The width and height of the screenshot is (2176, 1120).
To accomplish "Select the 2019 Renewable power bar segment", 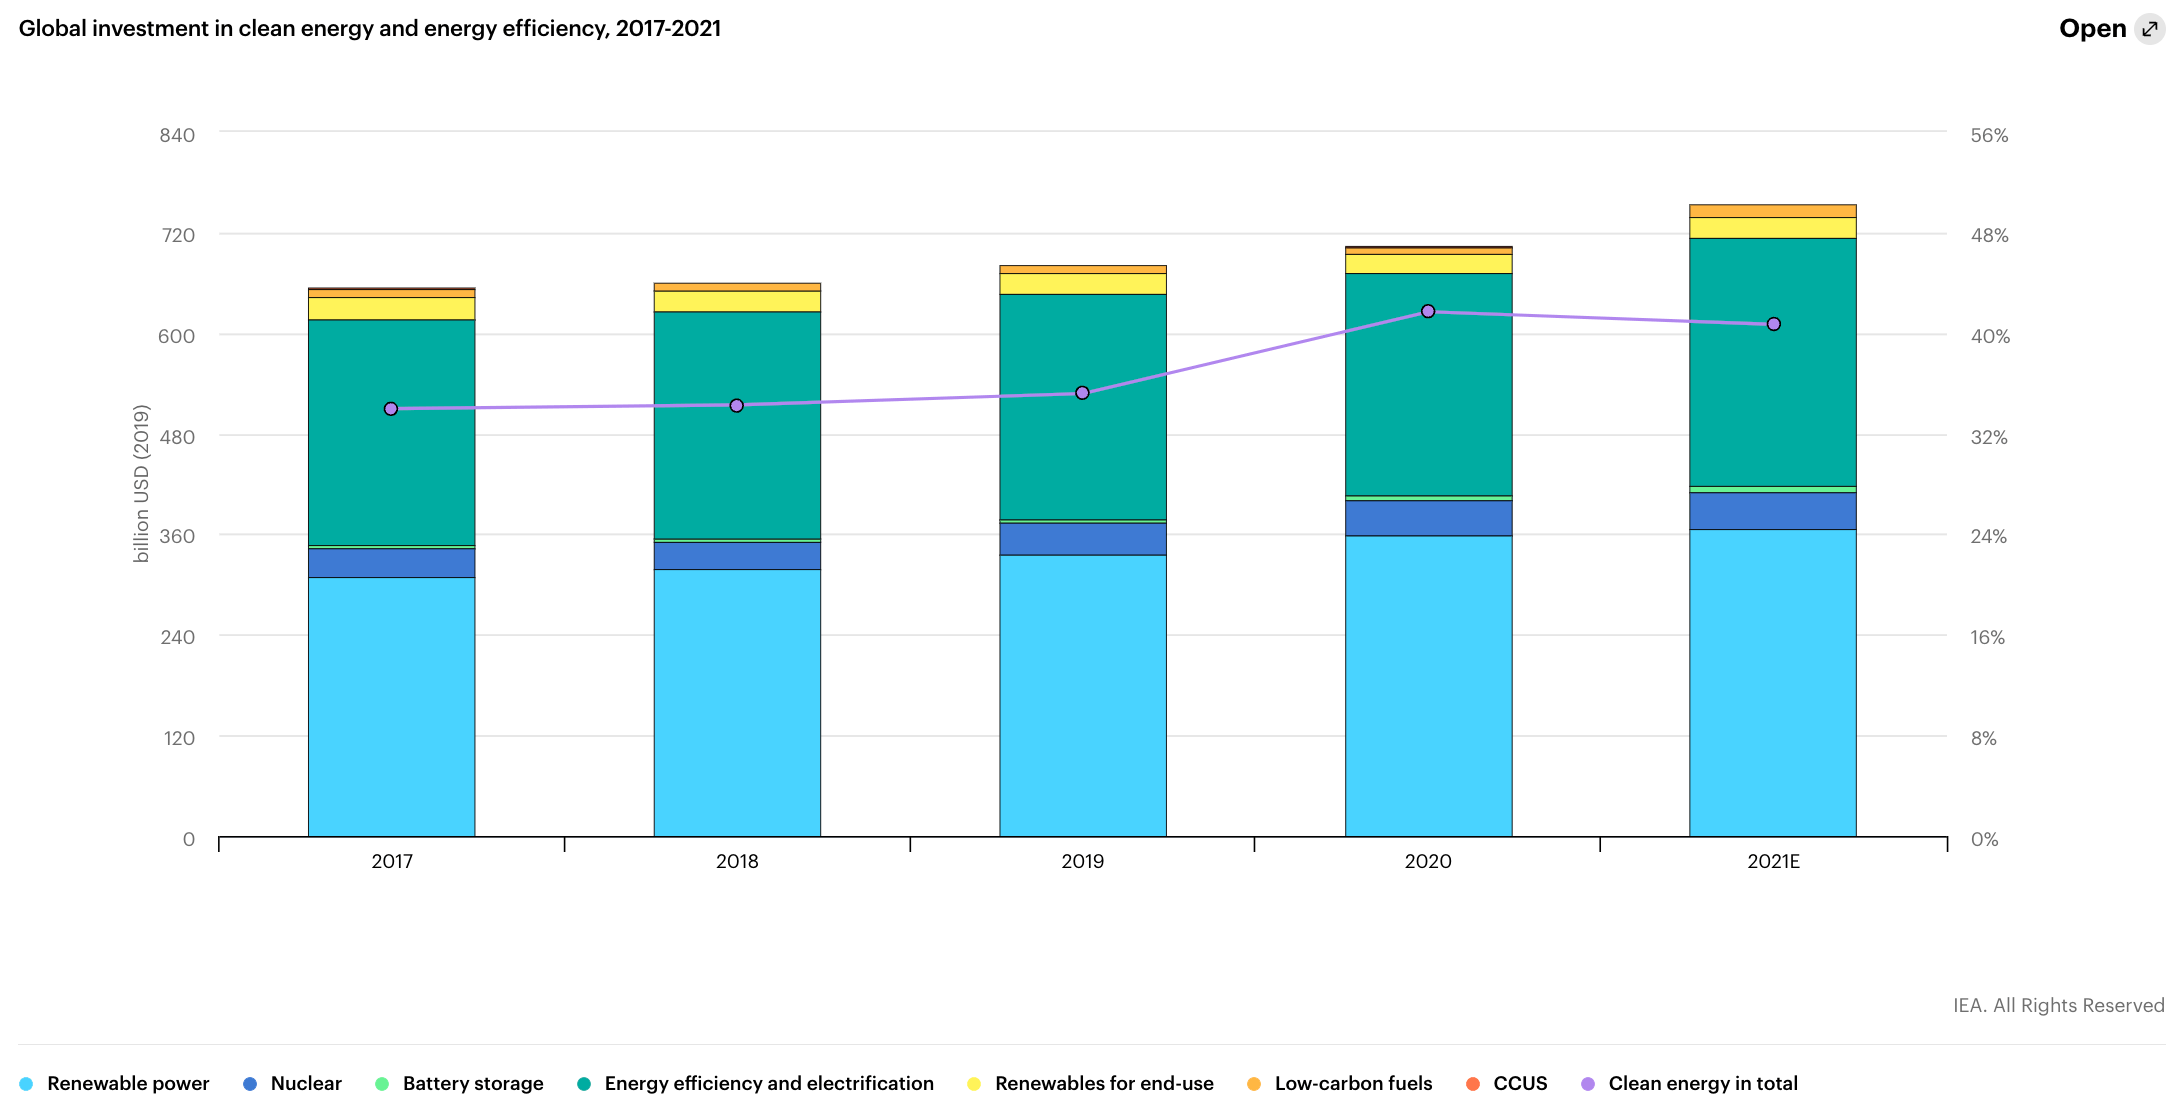I will (x=1083, y=696).
